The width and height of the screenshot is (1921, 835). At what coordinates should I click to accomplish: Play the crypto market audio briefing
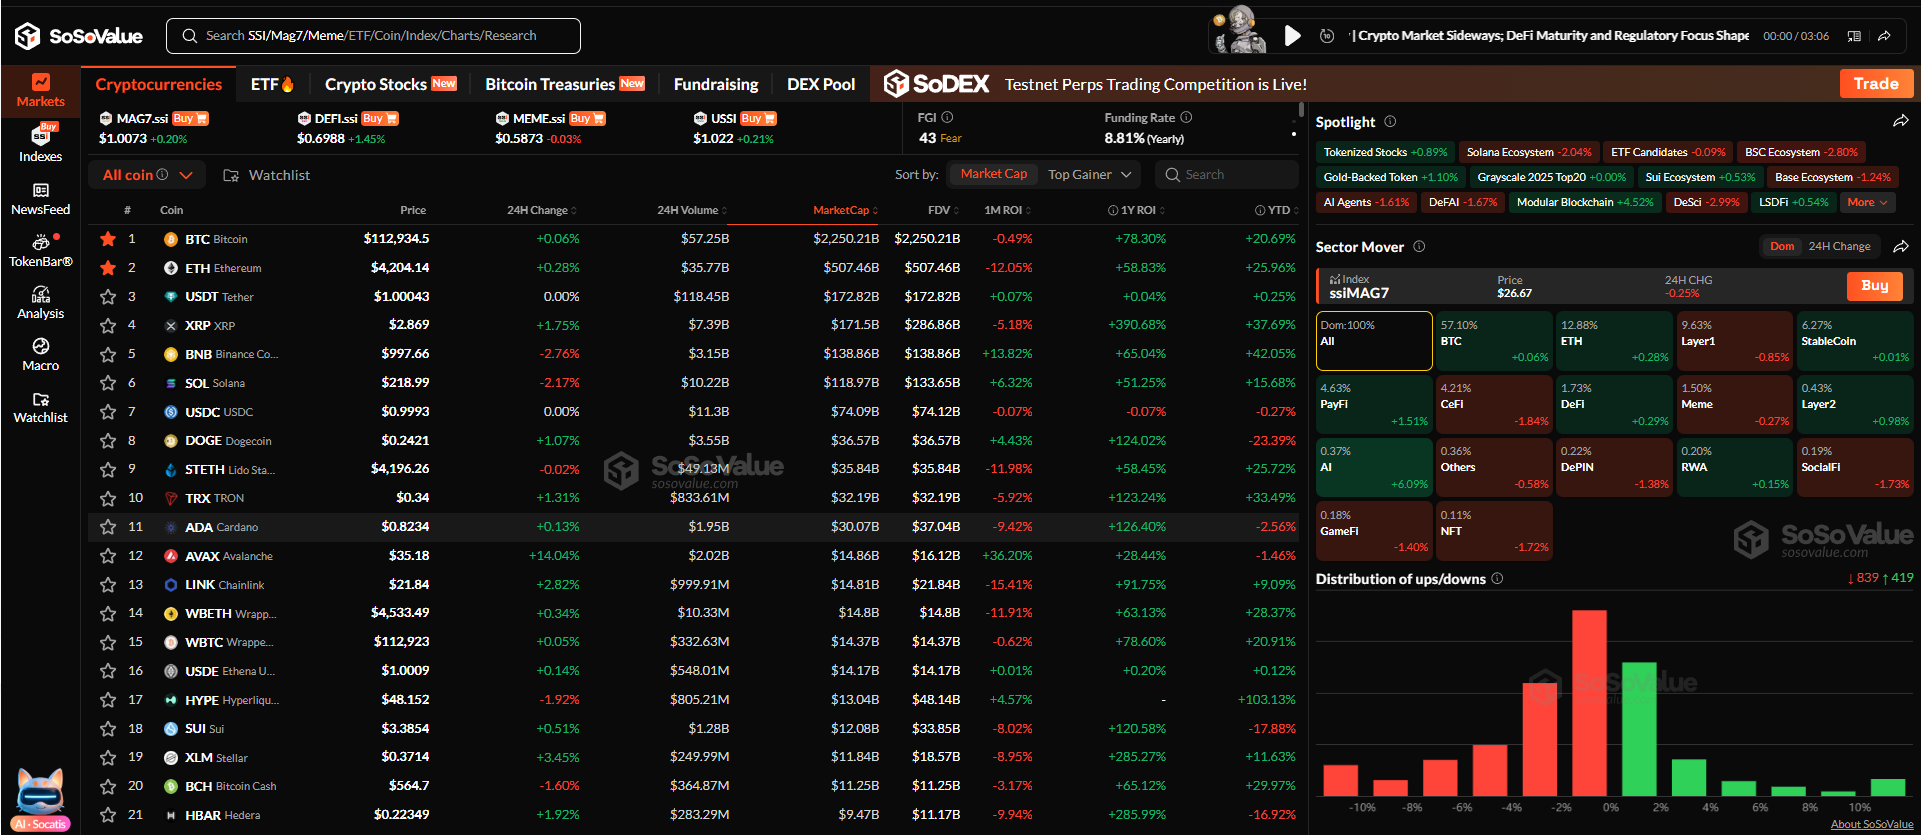pos(1292,36)
